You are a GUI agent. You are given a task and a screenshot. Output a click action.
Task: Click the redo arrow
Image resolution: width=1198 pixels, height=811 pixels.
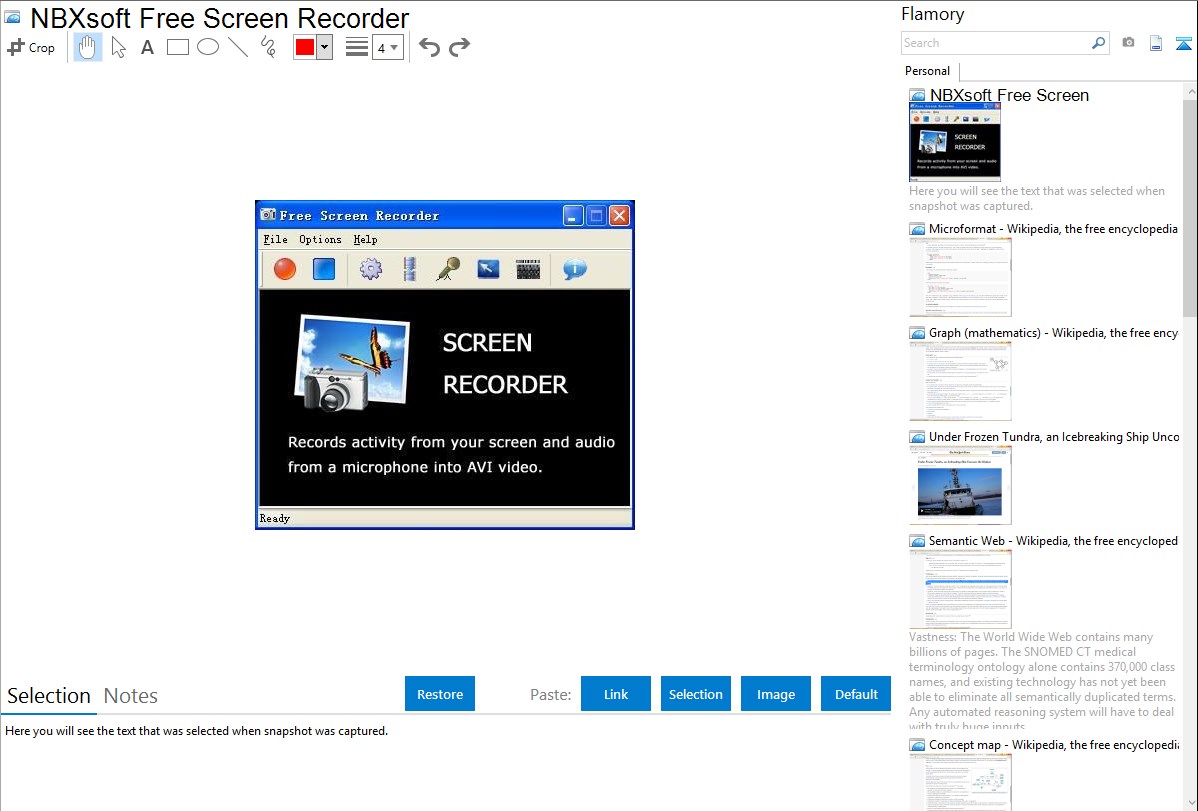click(459, 47)
